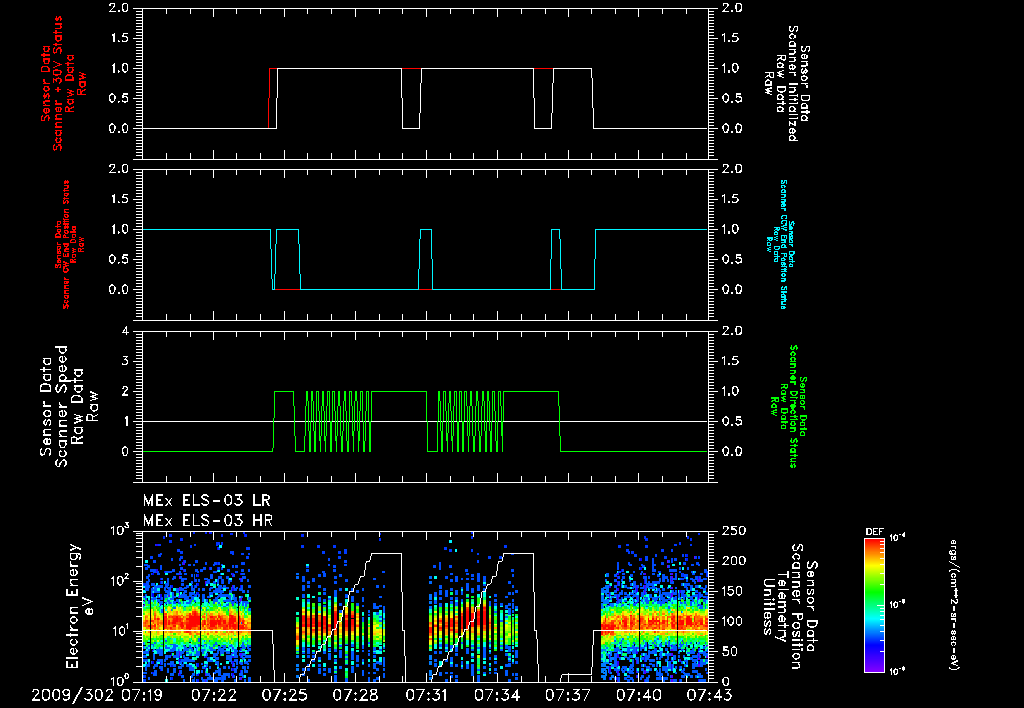Image resolution: width=1024 pixels, height=708 pixels.
Task: Click the 150 scanner position tick label
Action: click(x=733, y=591)
